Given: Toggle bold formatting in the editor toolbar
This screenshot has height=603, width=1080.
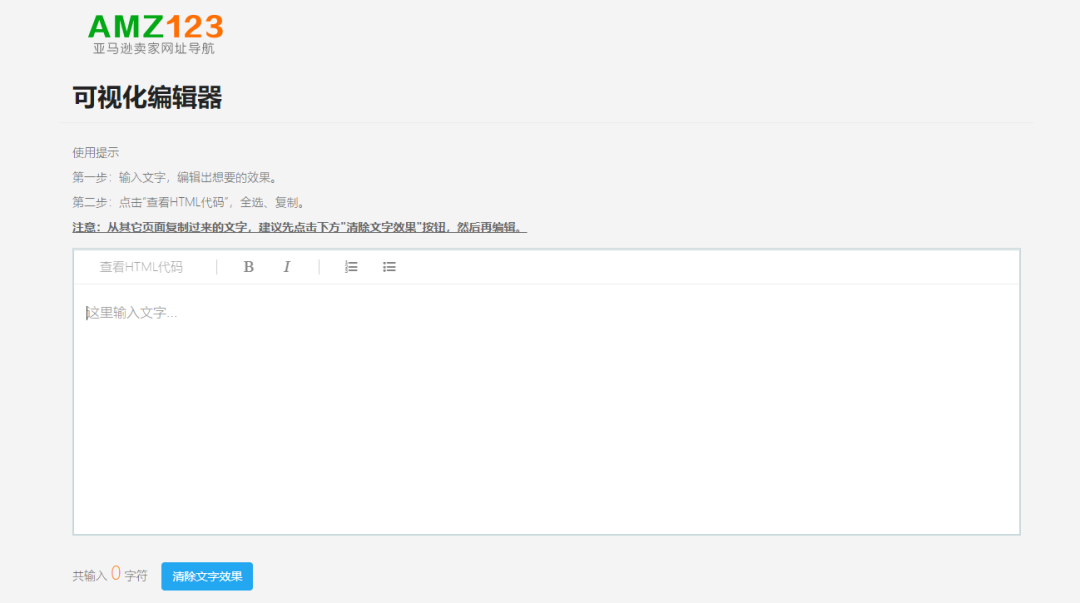Looking at the screenshot, I should tap(249, 267).
